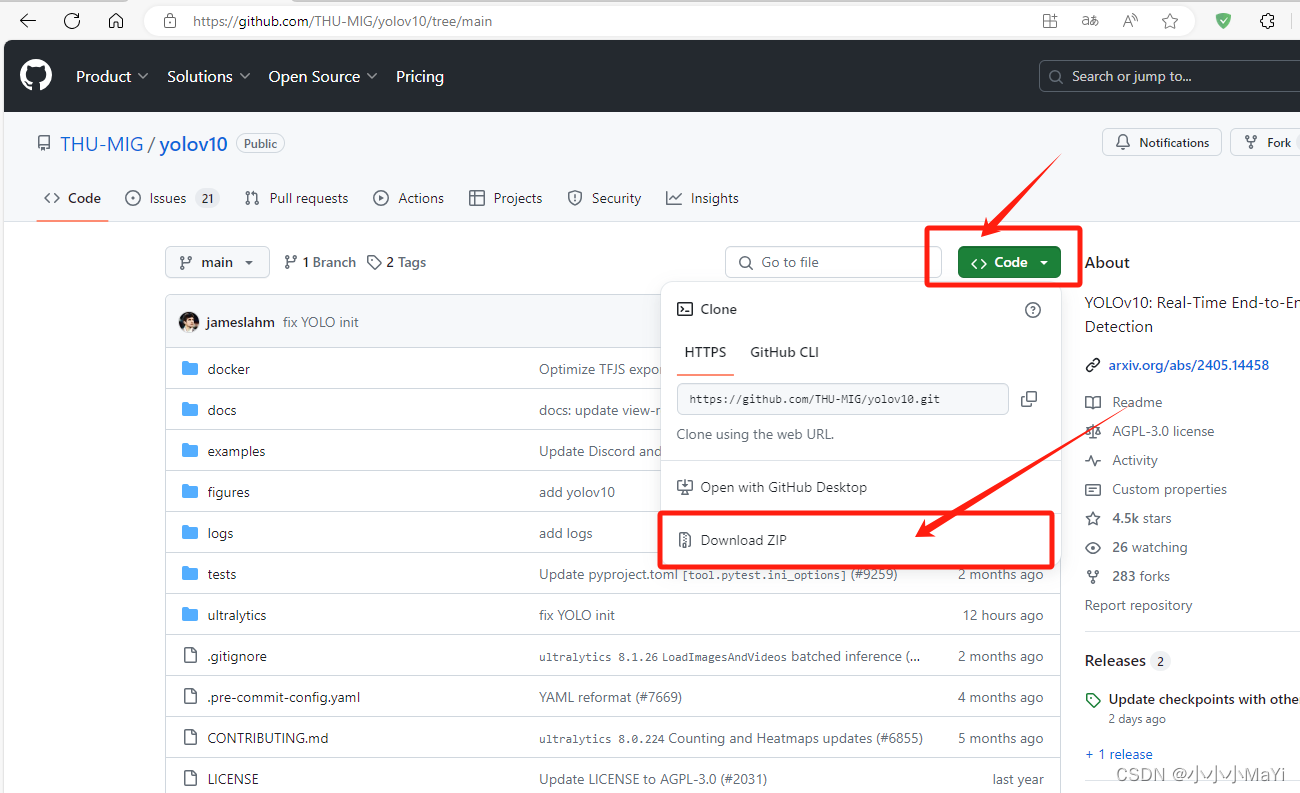Viewport: 1300px width, 793px height.
Task: Click the Fork button
Action: (1265, 142)
